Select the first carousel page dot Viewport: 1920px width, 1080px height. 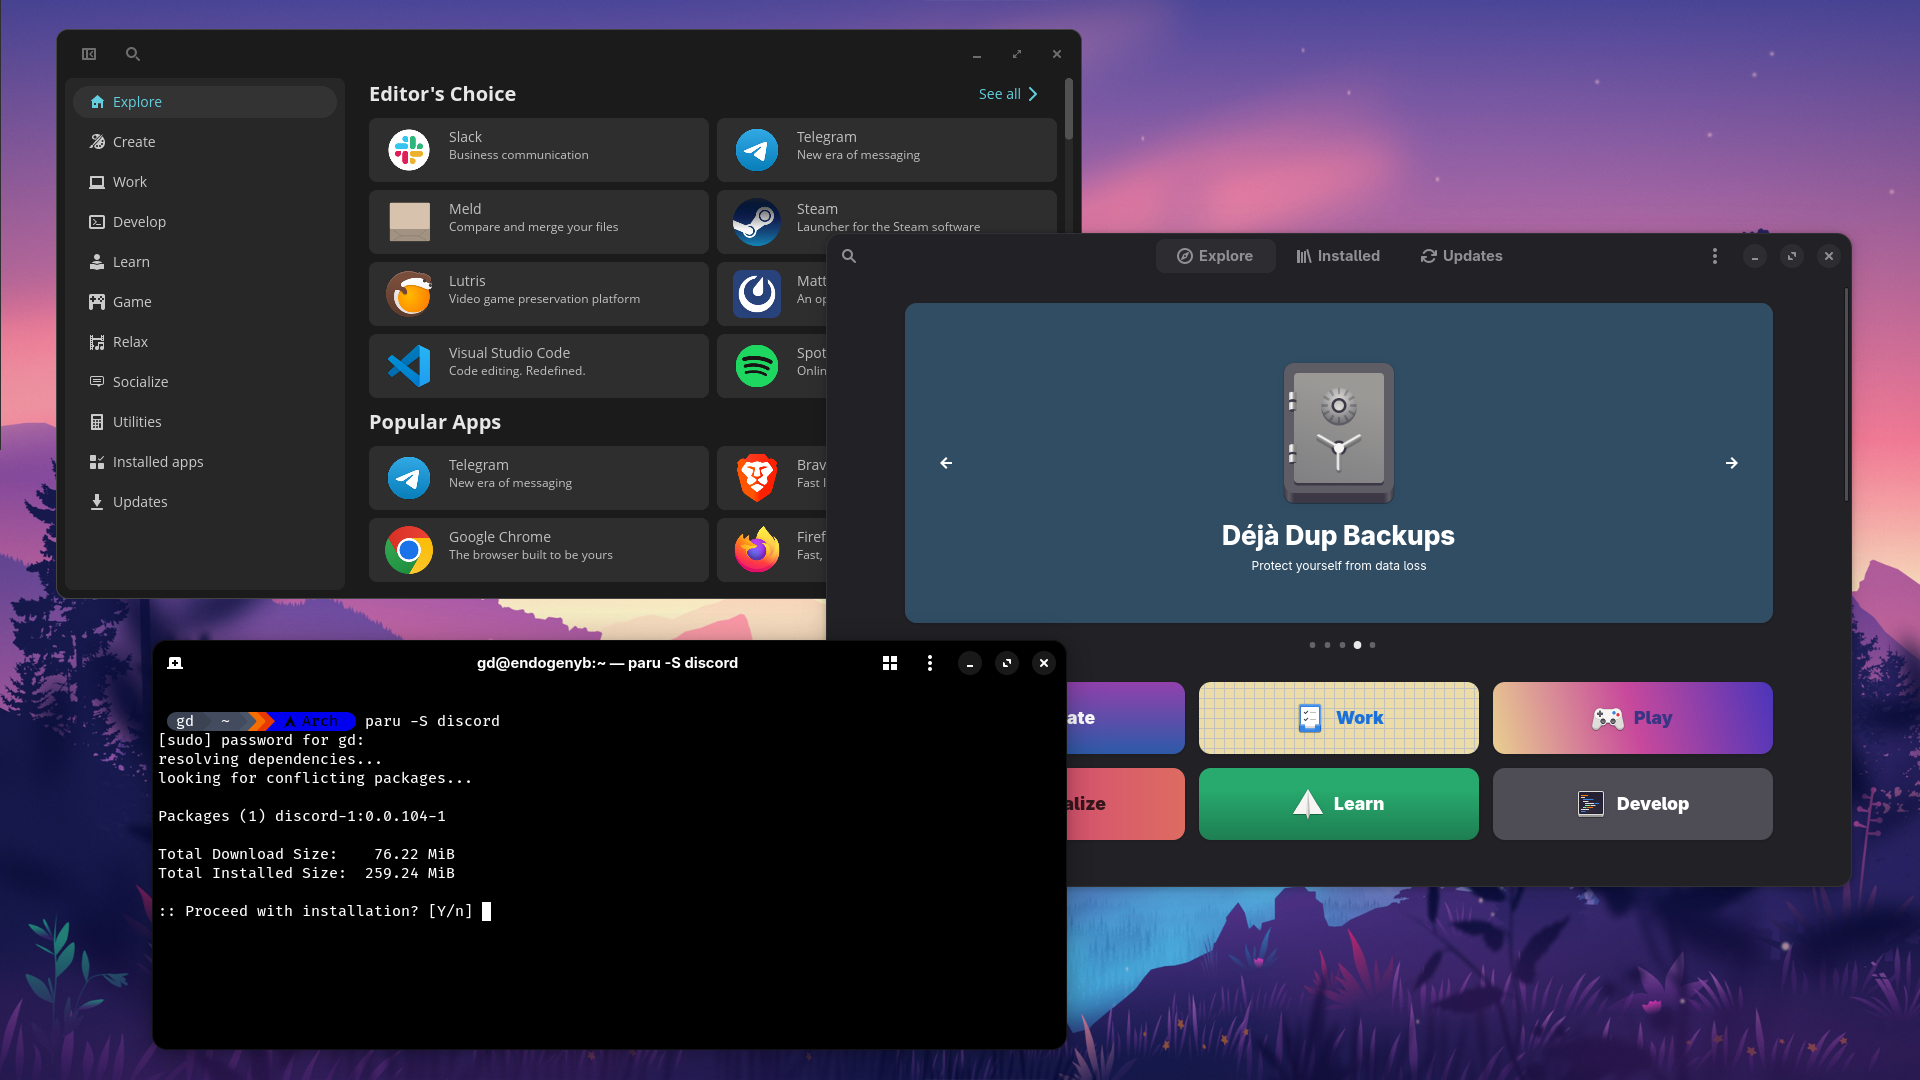tap(1312, 645)
